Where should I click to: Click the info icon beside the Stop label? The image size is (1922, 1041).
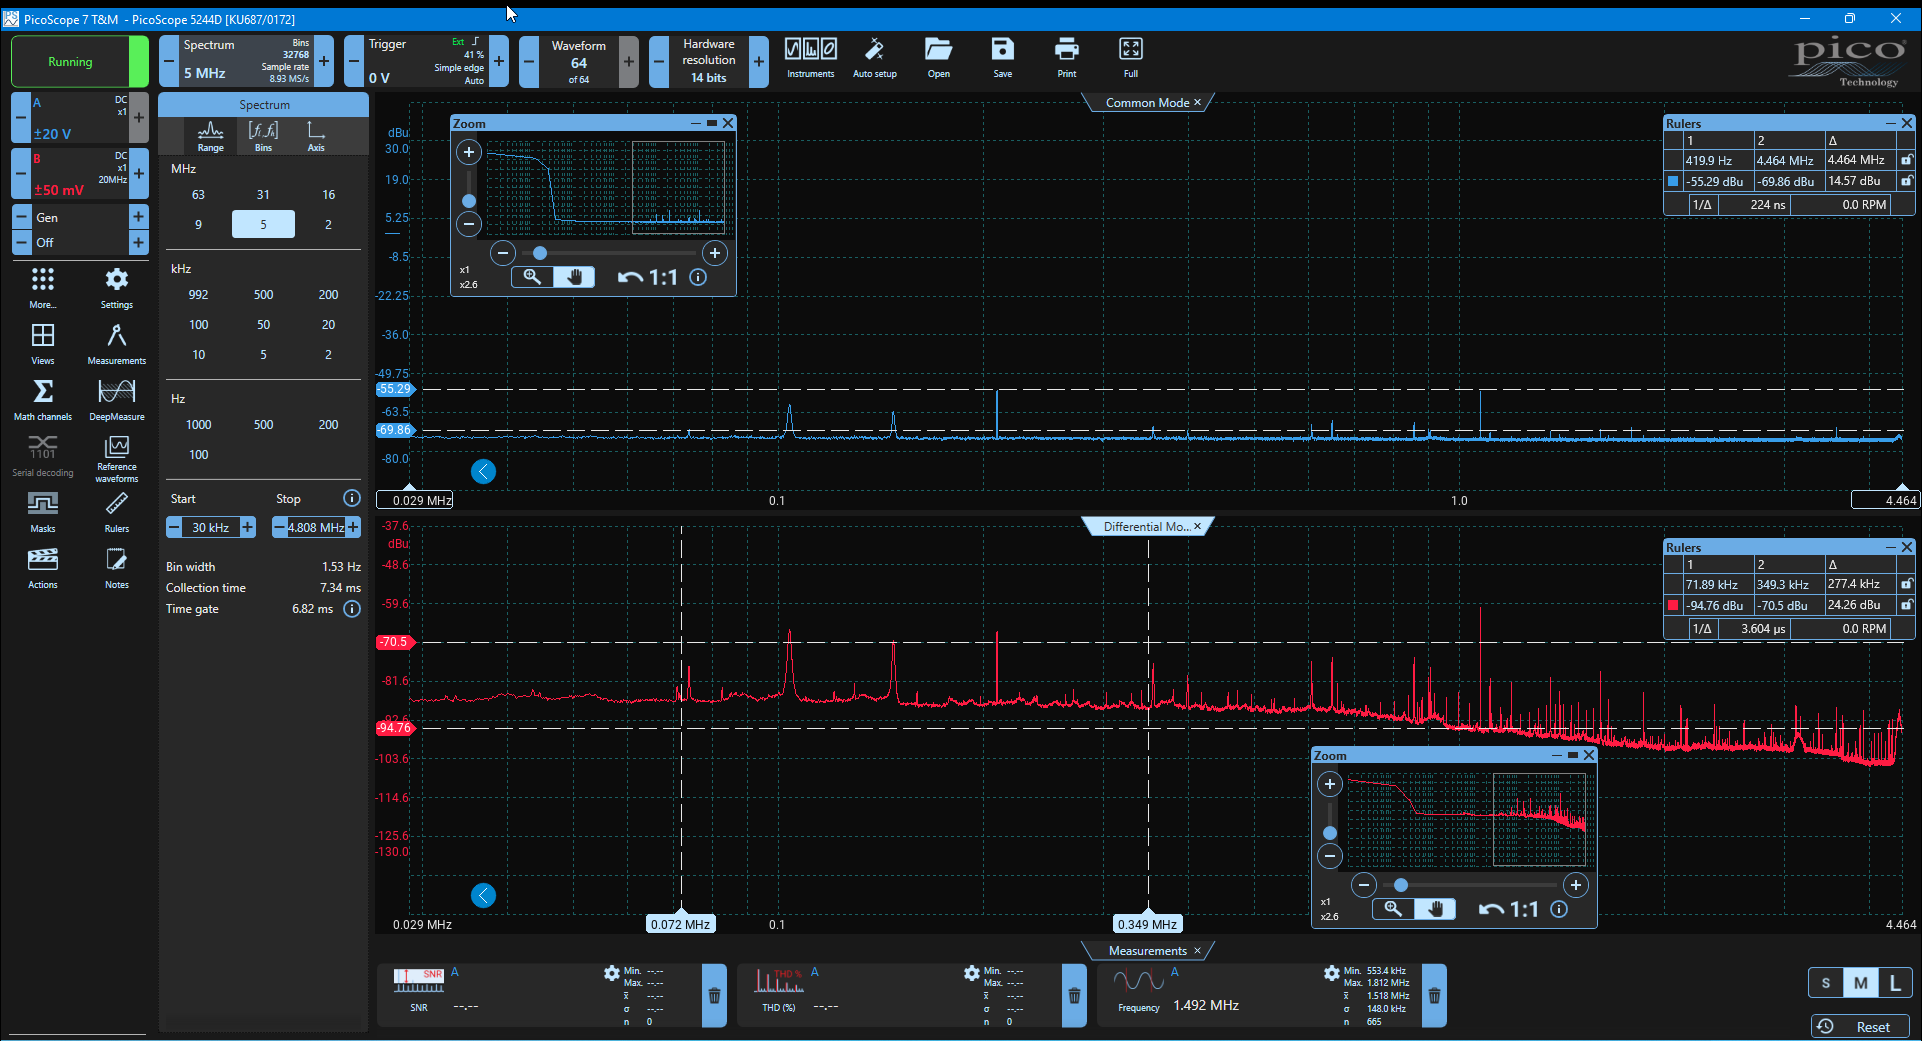pos(352,498)
